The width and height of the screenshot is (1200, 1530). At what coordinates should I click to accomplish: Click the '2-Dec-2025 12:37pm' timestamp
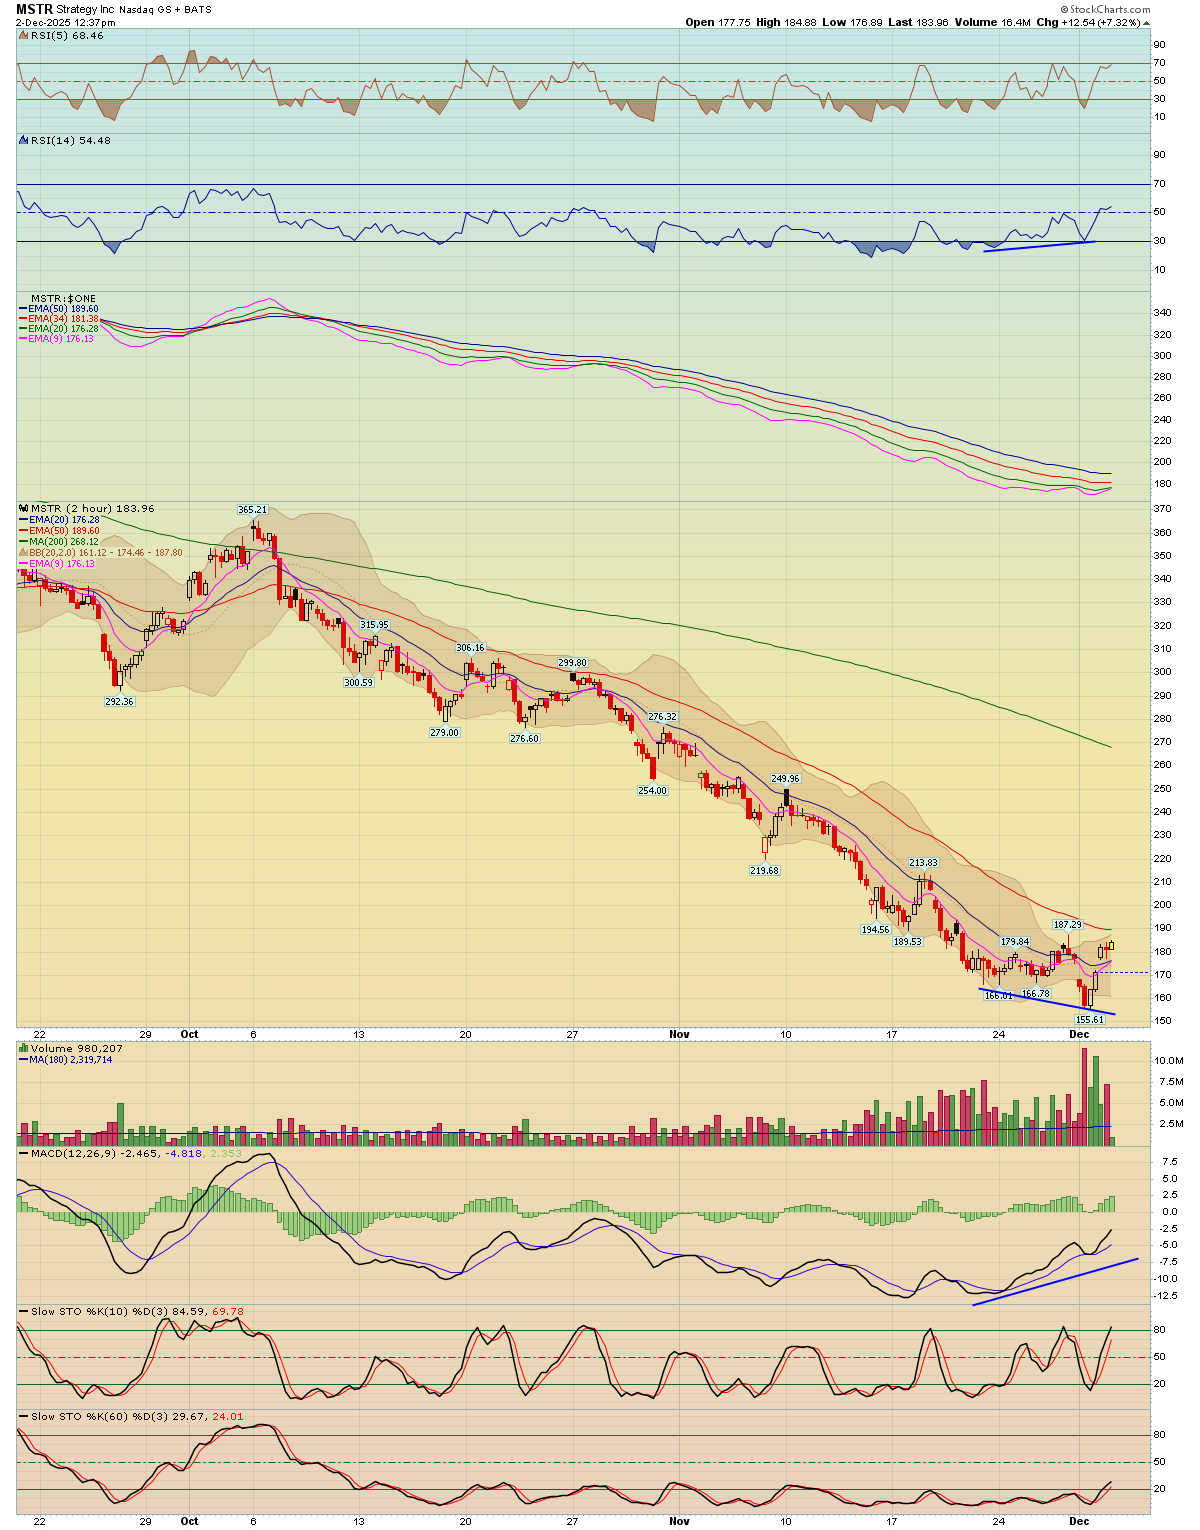(x=65, y=22)
